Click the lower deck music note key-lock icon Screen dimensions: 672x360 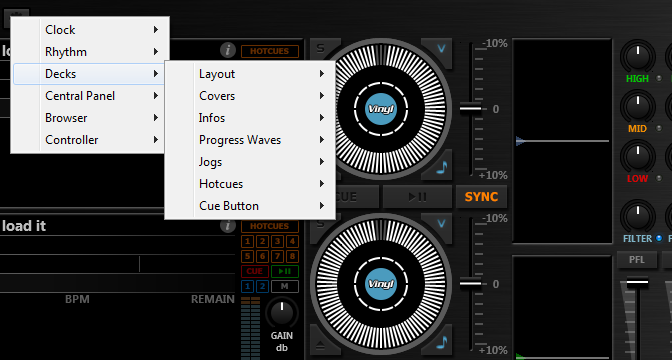(x=441, y=342)
